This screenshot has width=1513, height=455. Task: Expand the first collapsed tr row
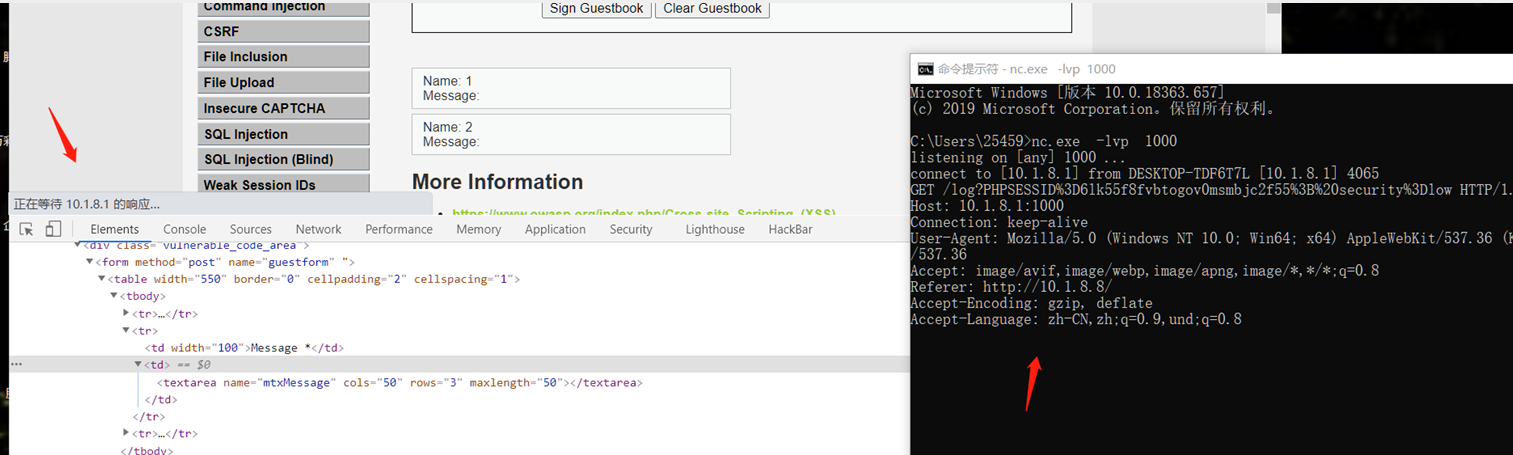(x=127, y=313)
